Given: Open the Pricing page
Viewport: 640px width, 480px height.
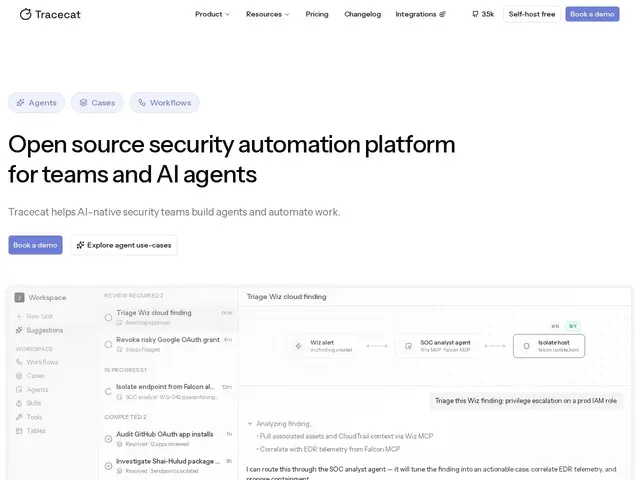Looking at the screenshot, I should point(317,14).
